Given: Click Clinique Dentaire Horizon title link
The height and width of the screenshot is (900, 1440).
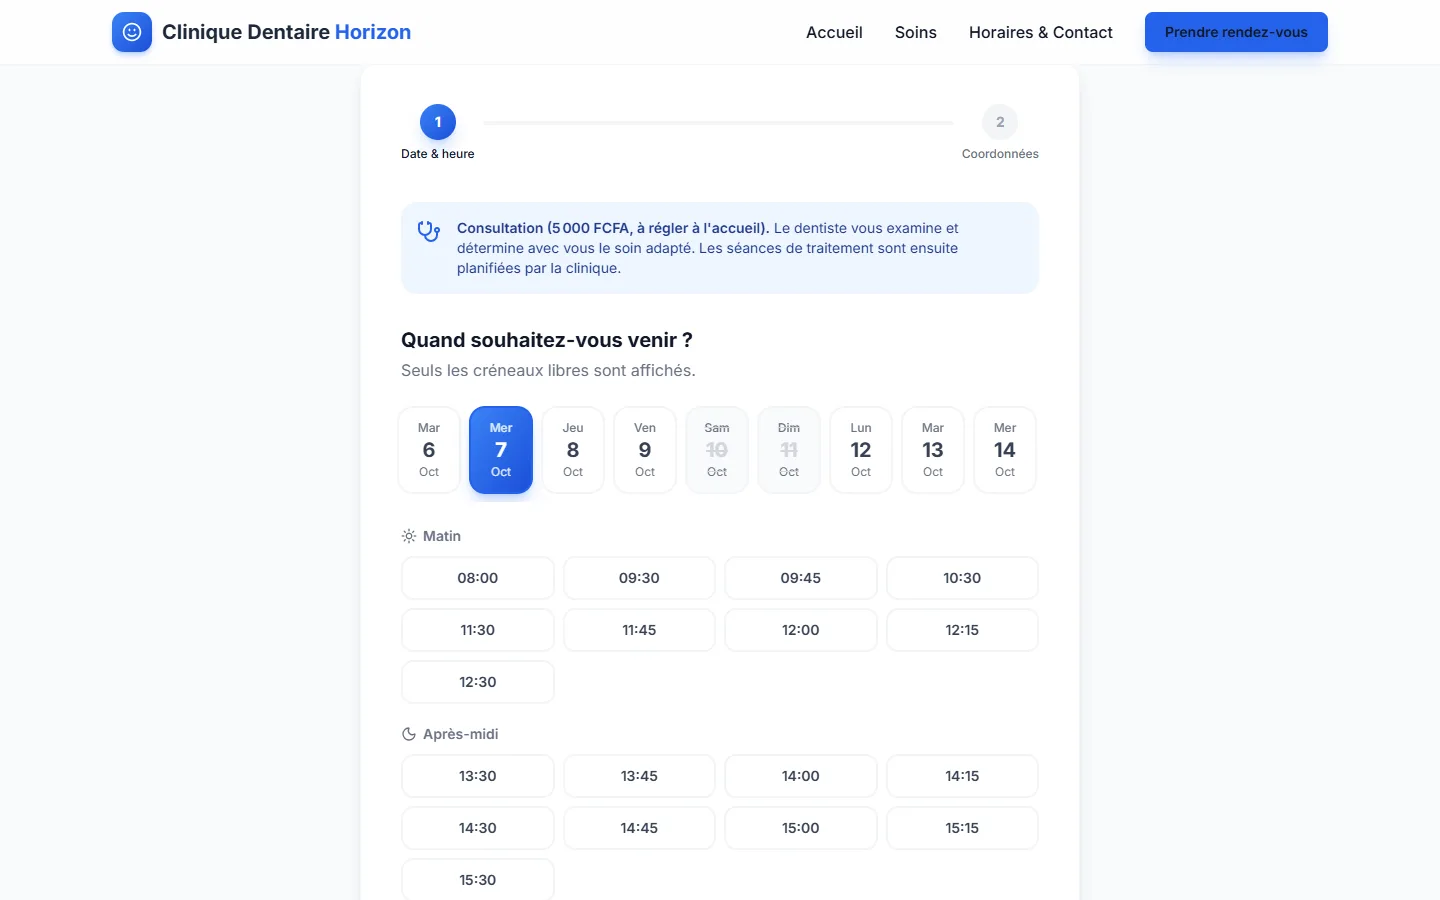Looking at the screenshot, I should tap(286, 32).
